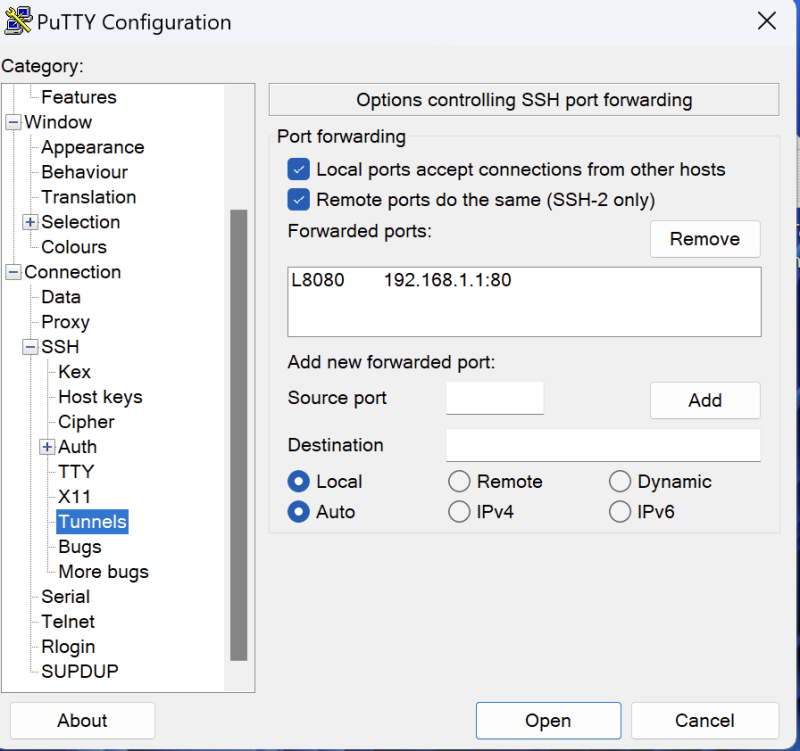Screen dimensions: 800x751
Task: Click the category tree vertical scrollbar
Action: (x=238, y=435)
